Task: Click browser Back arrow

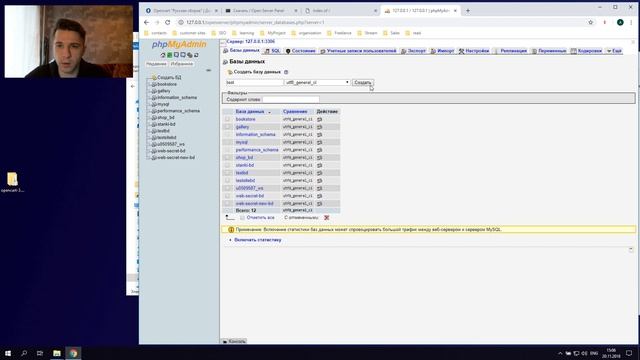Action: 147,22
